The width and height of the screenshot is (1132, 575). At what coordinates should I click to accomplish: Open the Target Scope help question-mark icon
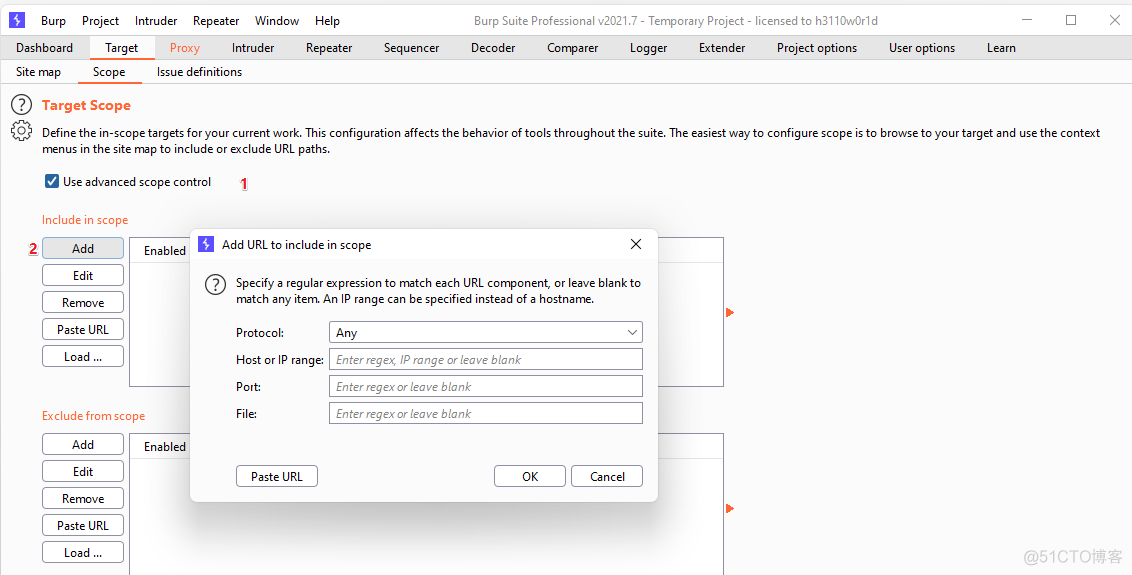coord(22,105)
